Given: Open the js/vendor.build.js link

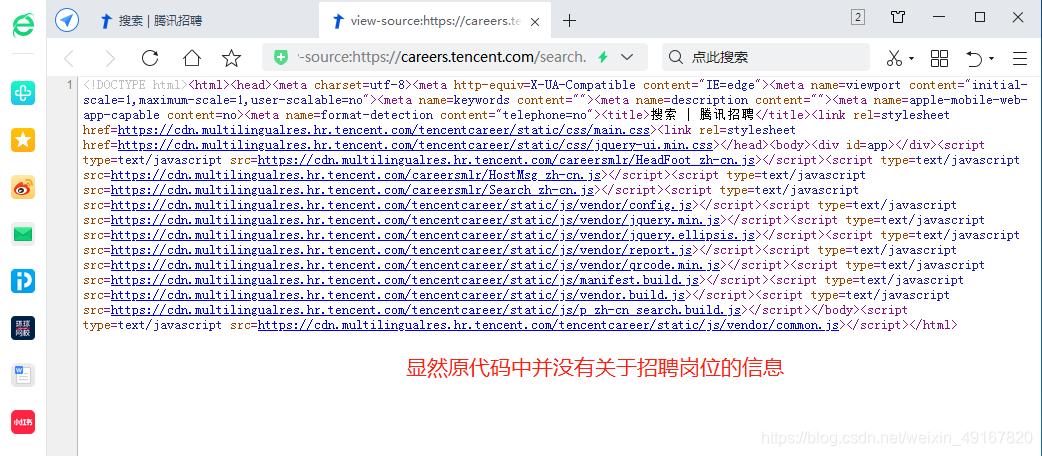Looking at the screenshot, I should (x=398, y=294).
